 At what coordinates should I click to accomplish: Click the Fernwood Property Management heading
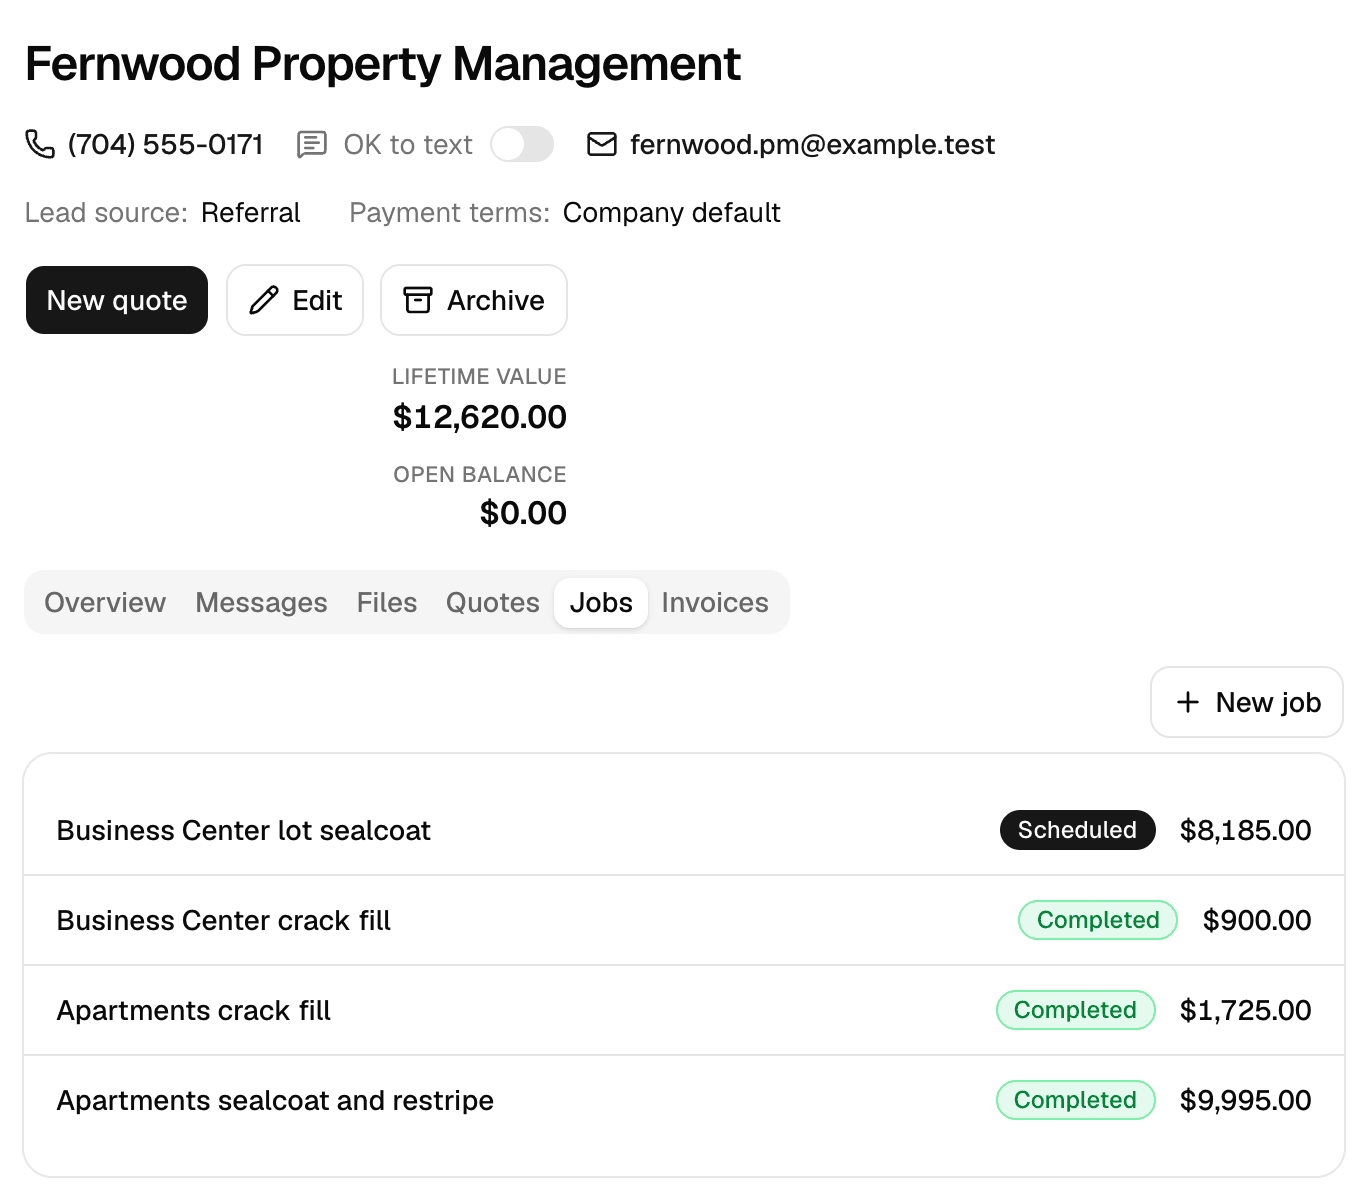pyautogui.click(x=383, y=64)
